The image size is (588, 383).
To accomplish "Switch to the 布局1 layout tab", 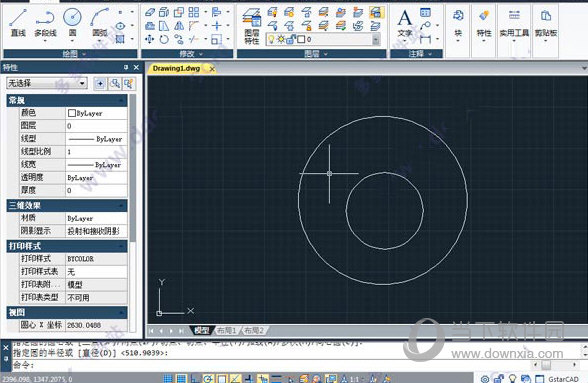I will [227, 330].
